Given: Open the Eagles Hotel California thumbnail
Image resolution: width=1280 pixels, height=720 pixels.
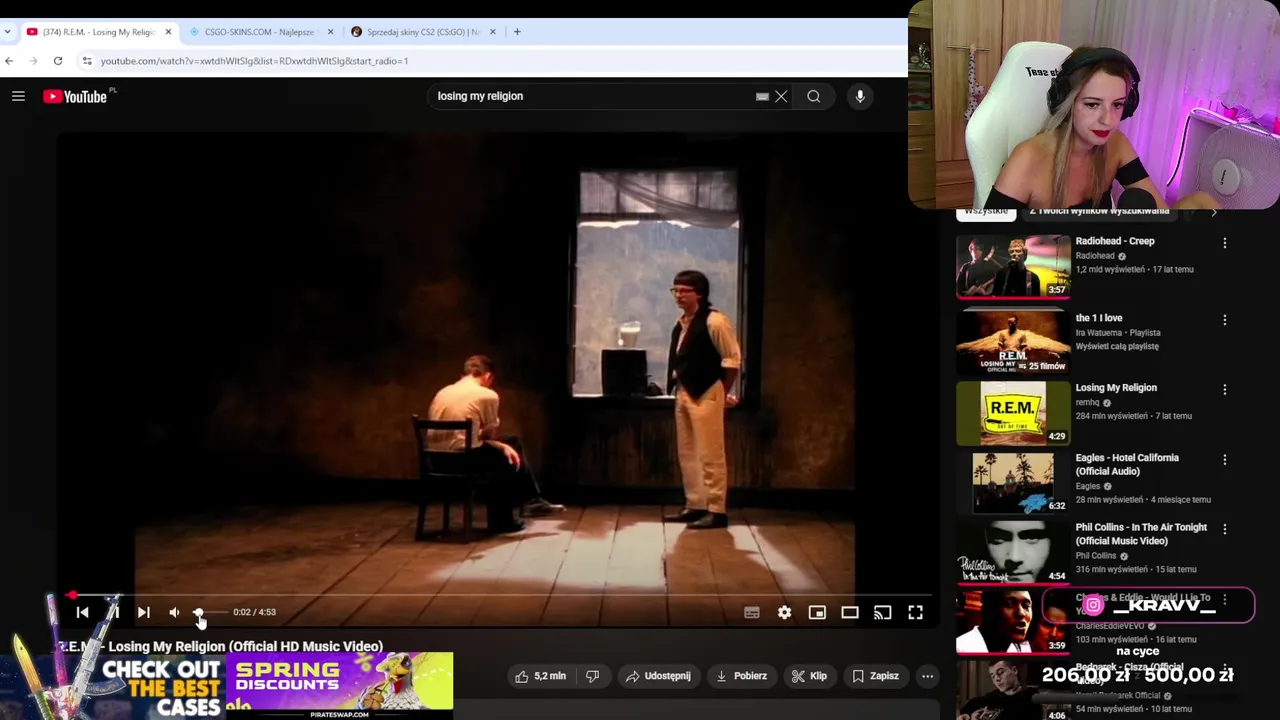Looking at the screenshot, I should 1013,483.
